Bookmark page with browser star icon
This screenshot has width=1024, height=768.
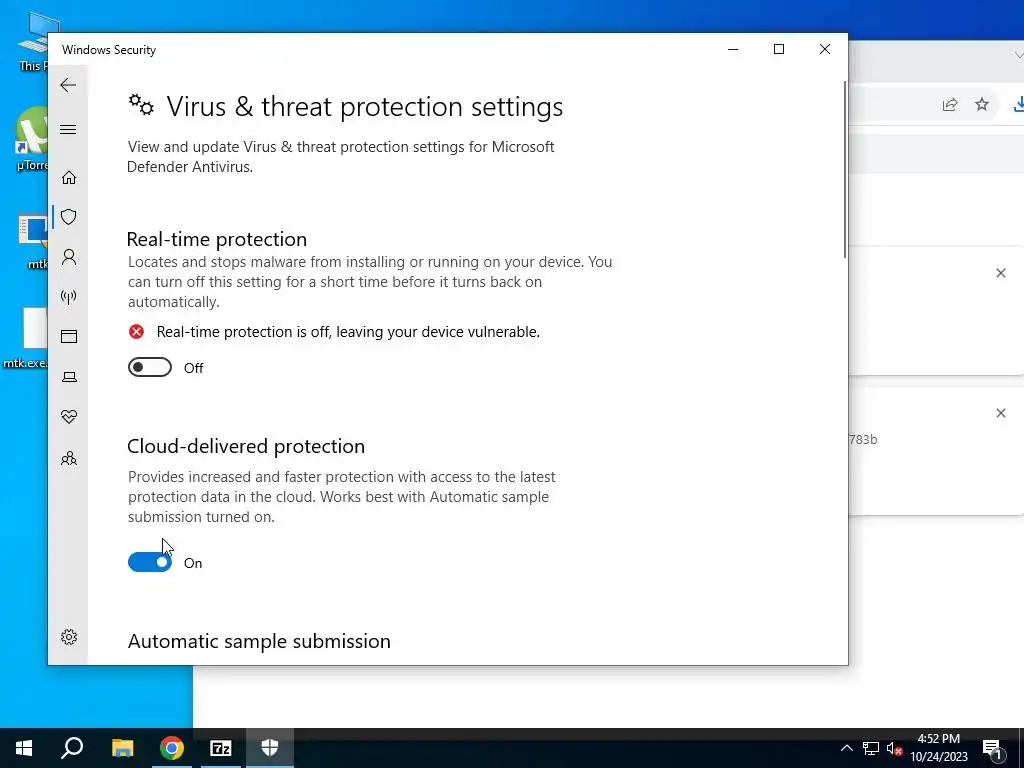coord(982,104)
